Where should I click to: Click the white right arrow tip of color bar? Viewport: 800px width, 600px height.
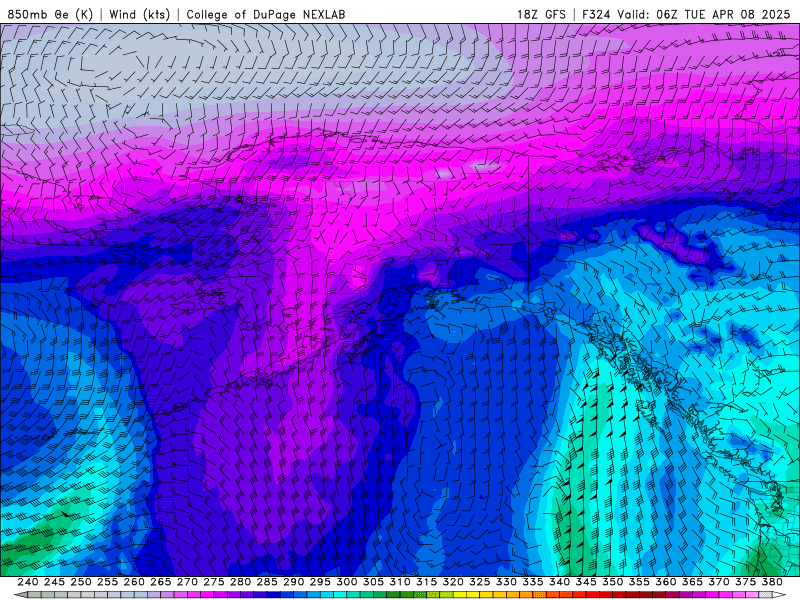click(x=779, y=595)
